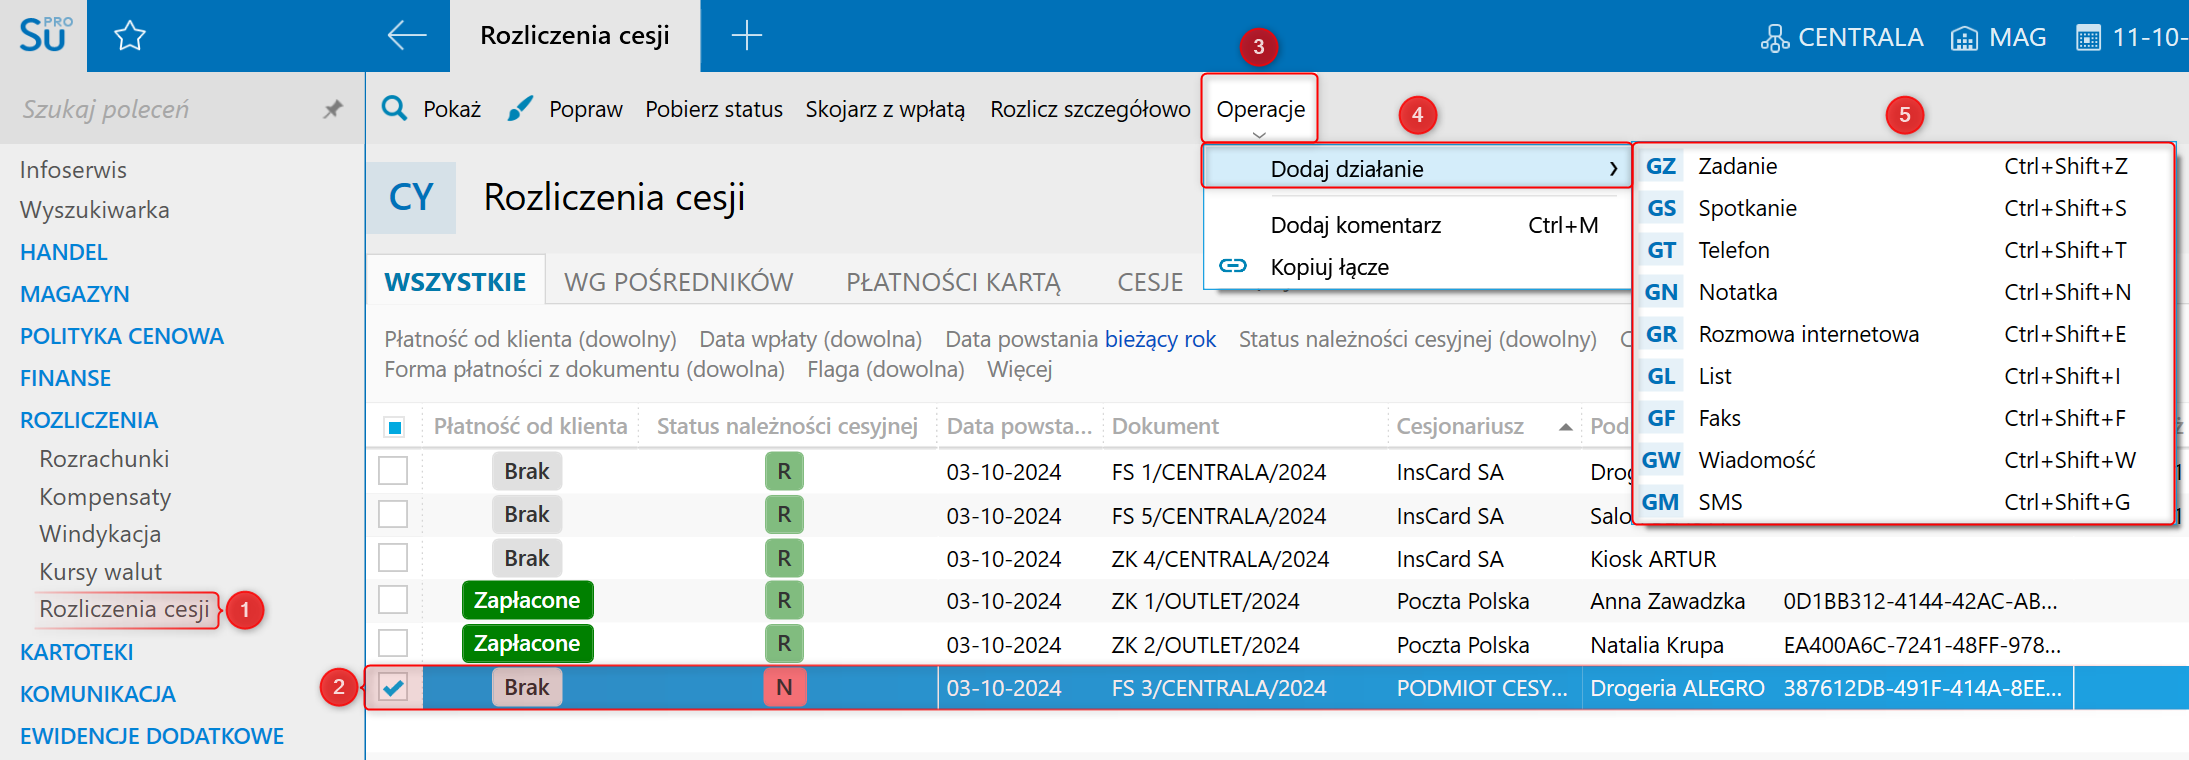Viewport: 2189px width, 760px height.
Task: Click Rozlicz szczegółowo button
Action: [x=1090, y=109]
